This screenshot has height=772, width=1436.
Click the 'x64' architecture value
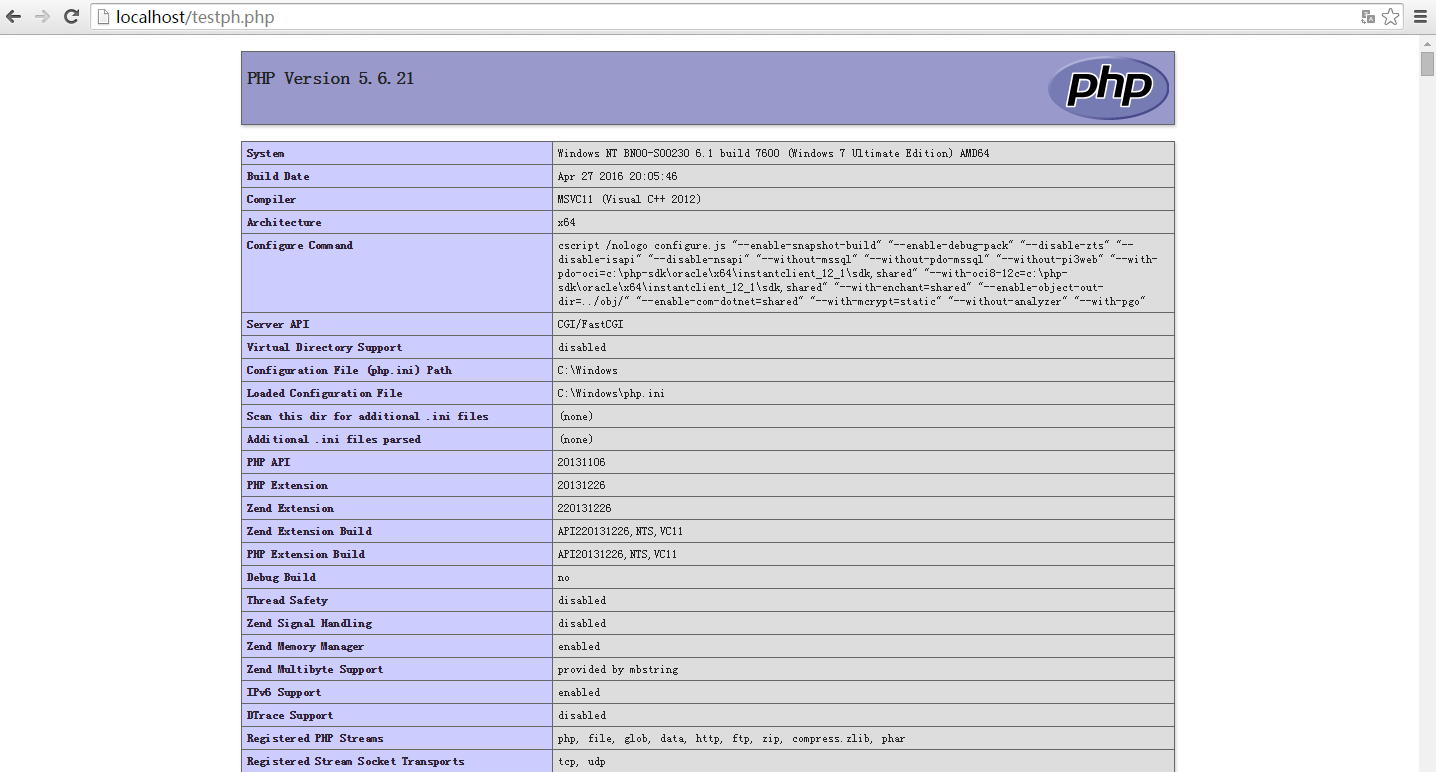[566, 222]
